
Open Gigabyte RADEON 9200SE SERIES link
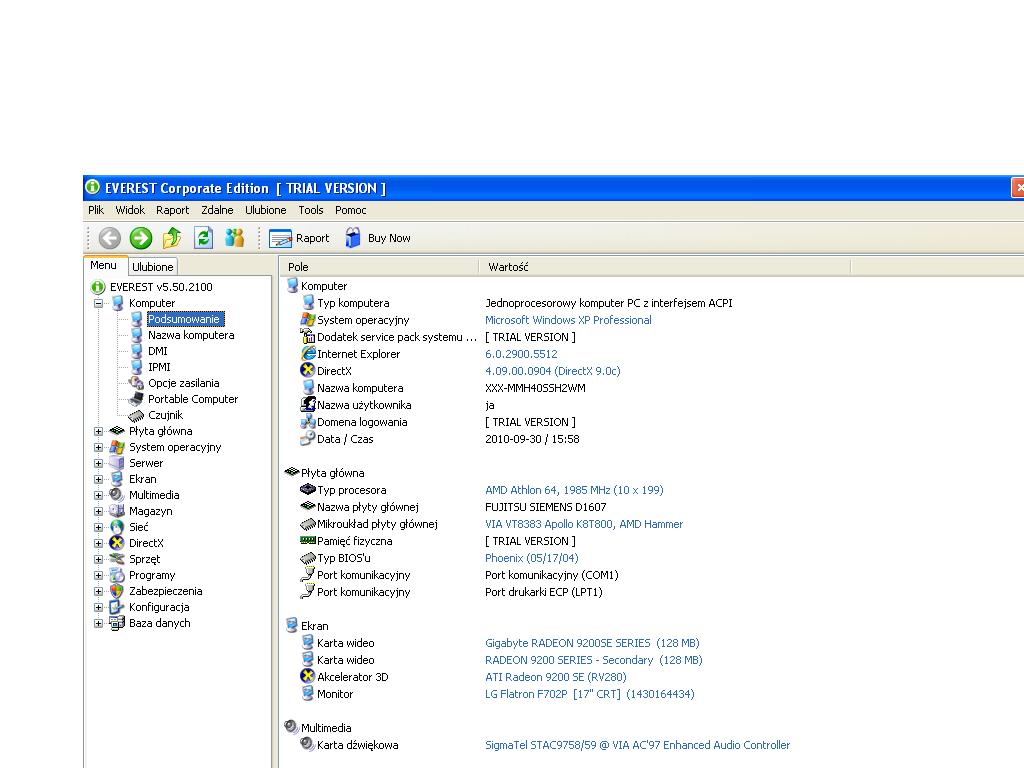click(592, 643)
